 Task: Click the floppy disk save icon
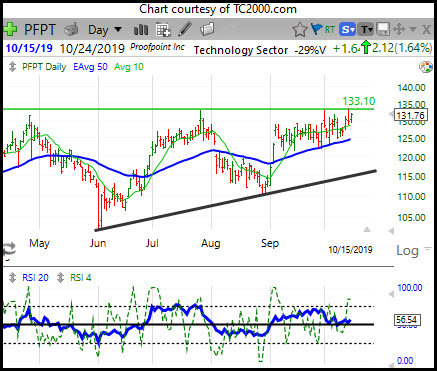click(383, 30)
